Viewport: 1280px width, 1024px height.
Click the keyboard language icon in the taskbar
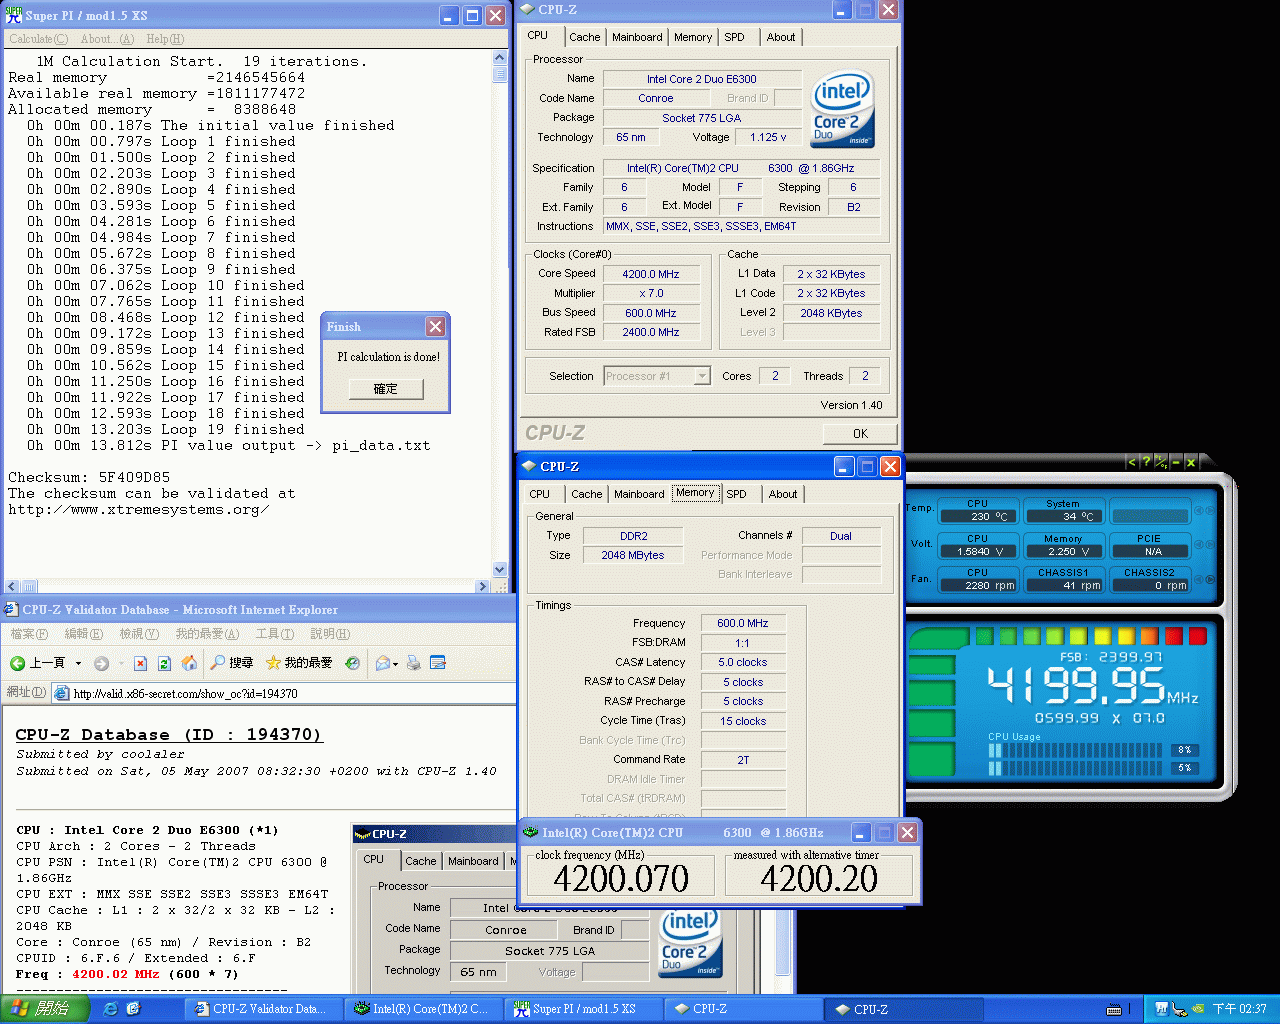click(x=1114, y=1009)
